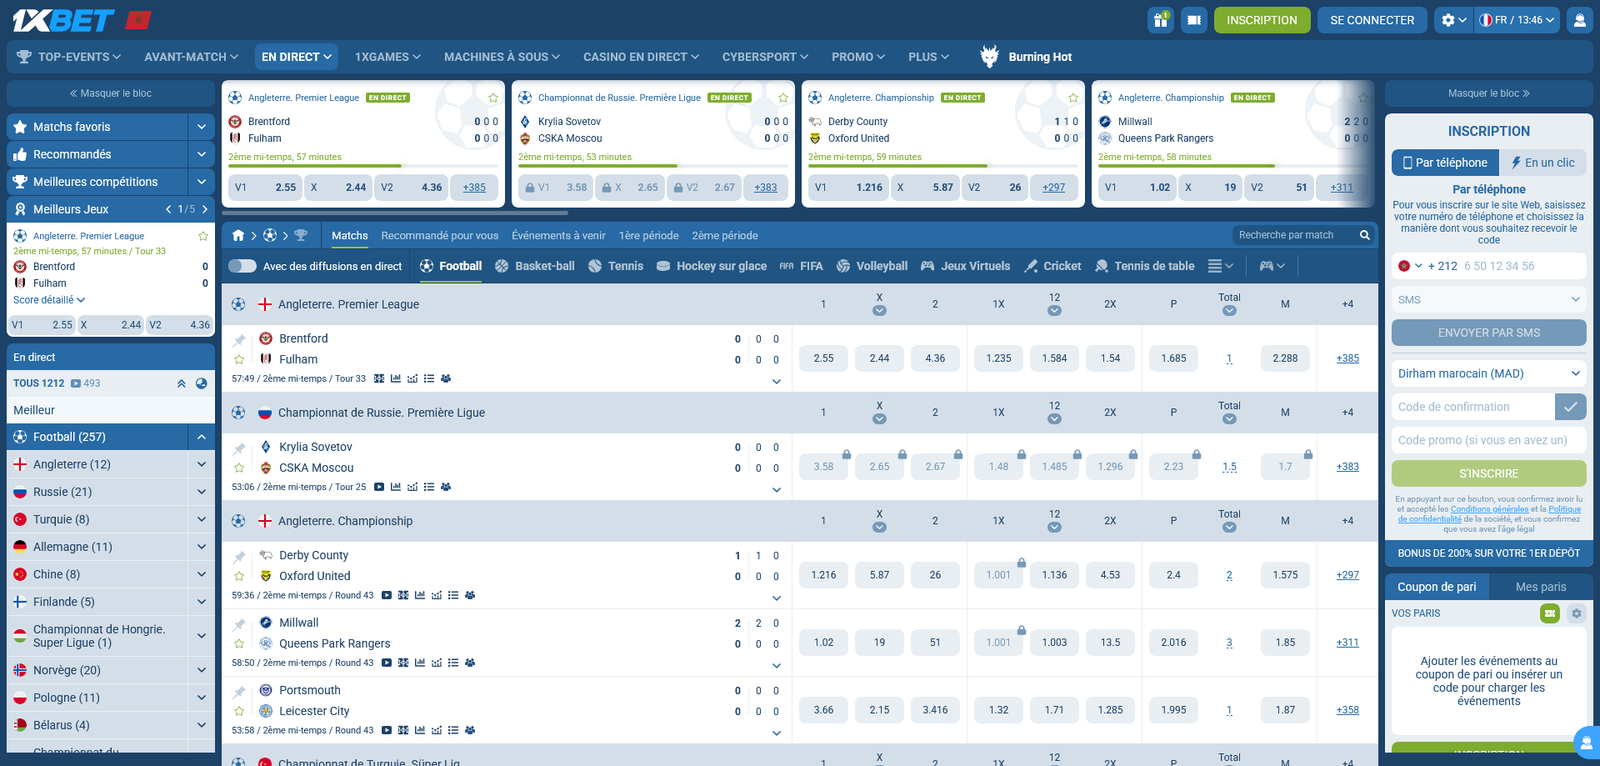
Task: Select Hockey sur glace sport filter
Action: (712, 266)
